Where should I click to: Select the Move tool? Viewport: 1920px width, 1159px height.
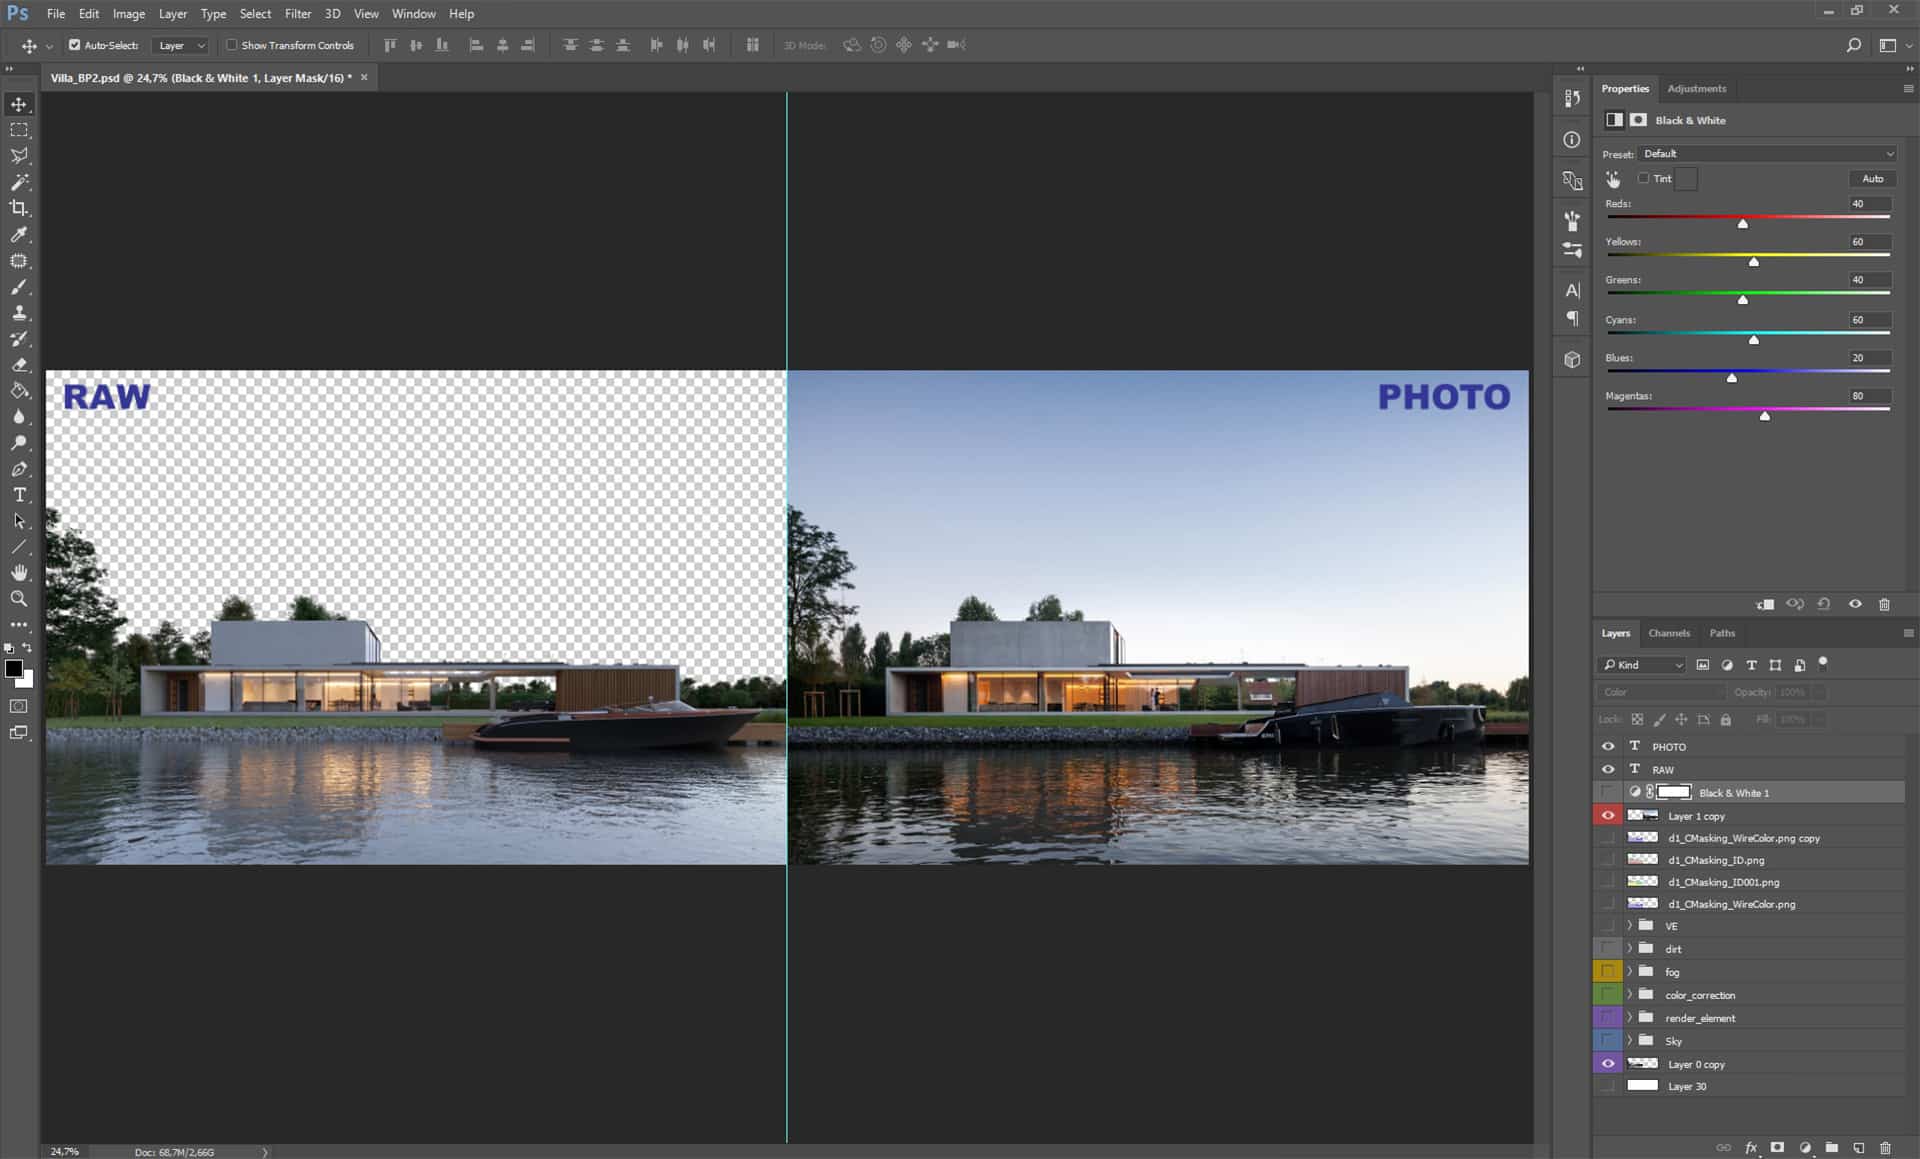point(19,104)
